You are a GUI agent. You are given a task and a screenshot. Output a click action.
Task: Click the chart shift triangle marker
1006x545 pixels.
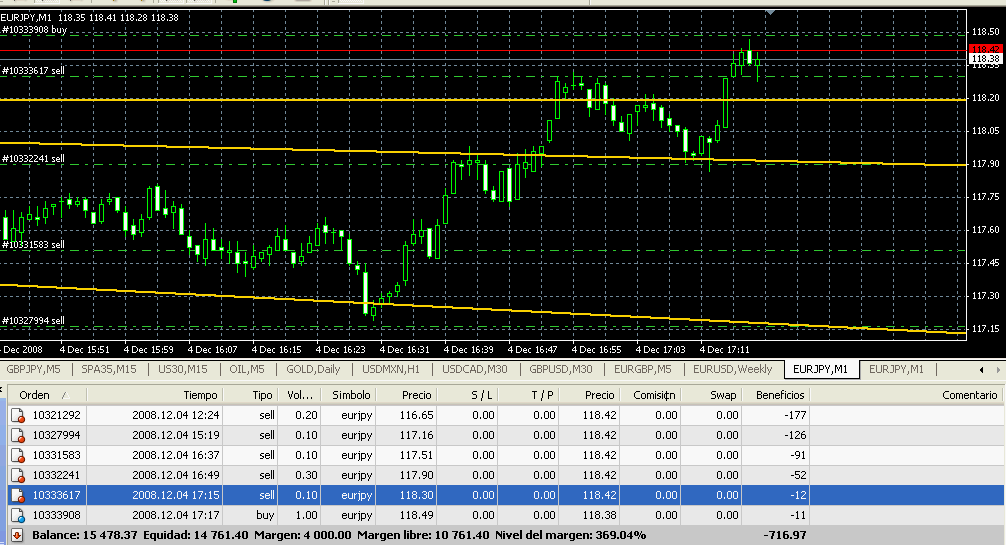(769, 11)
